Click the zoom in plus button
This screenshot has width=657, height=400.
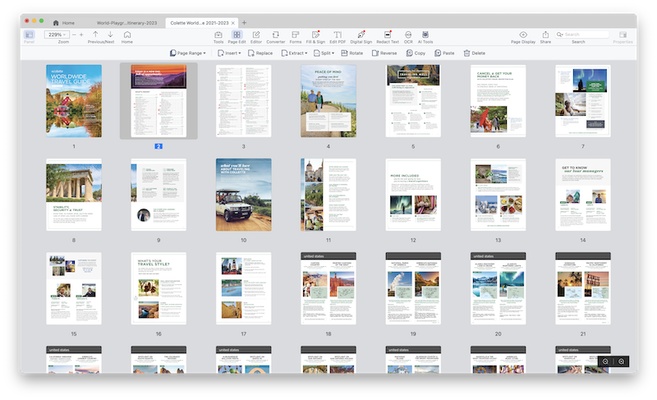(x=81, y=35)
